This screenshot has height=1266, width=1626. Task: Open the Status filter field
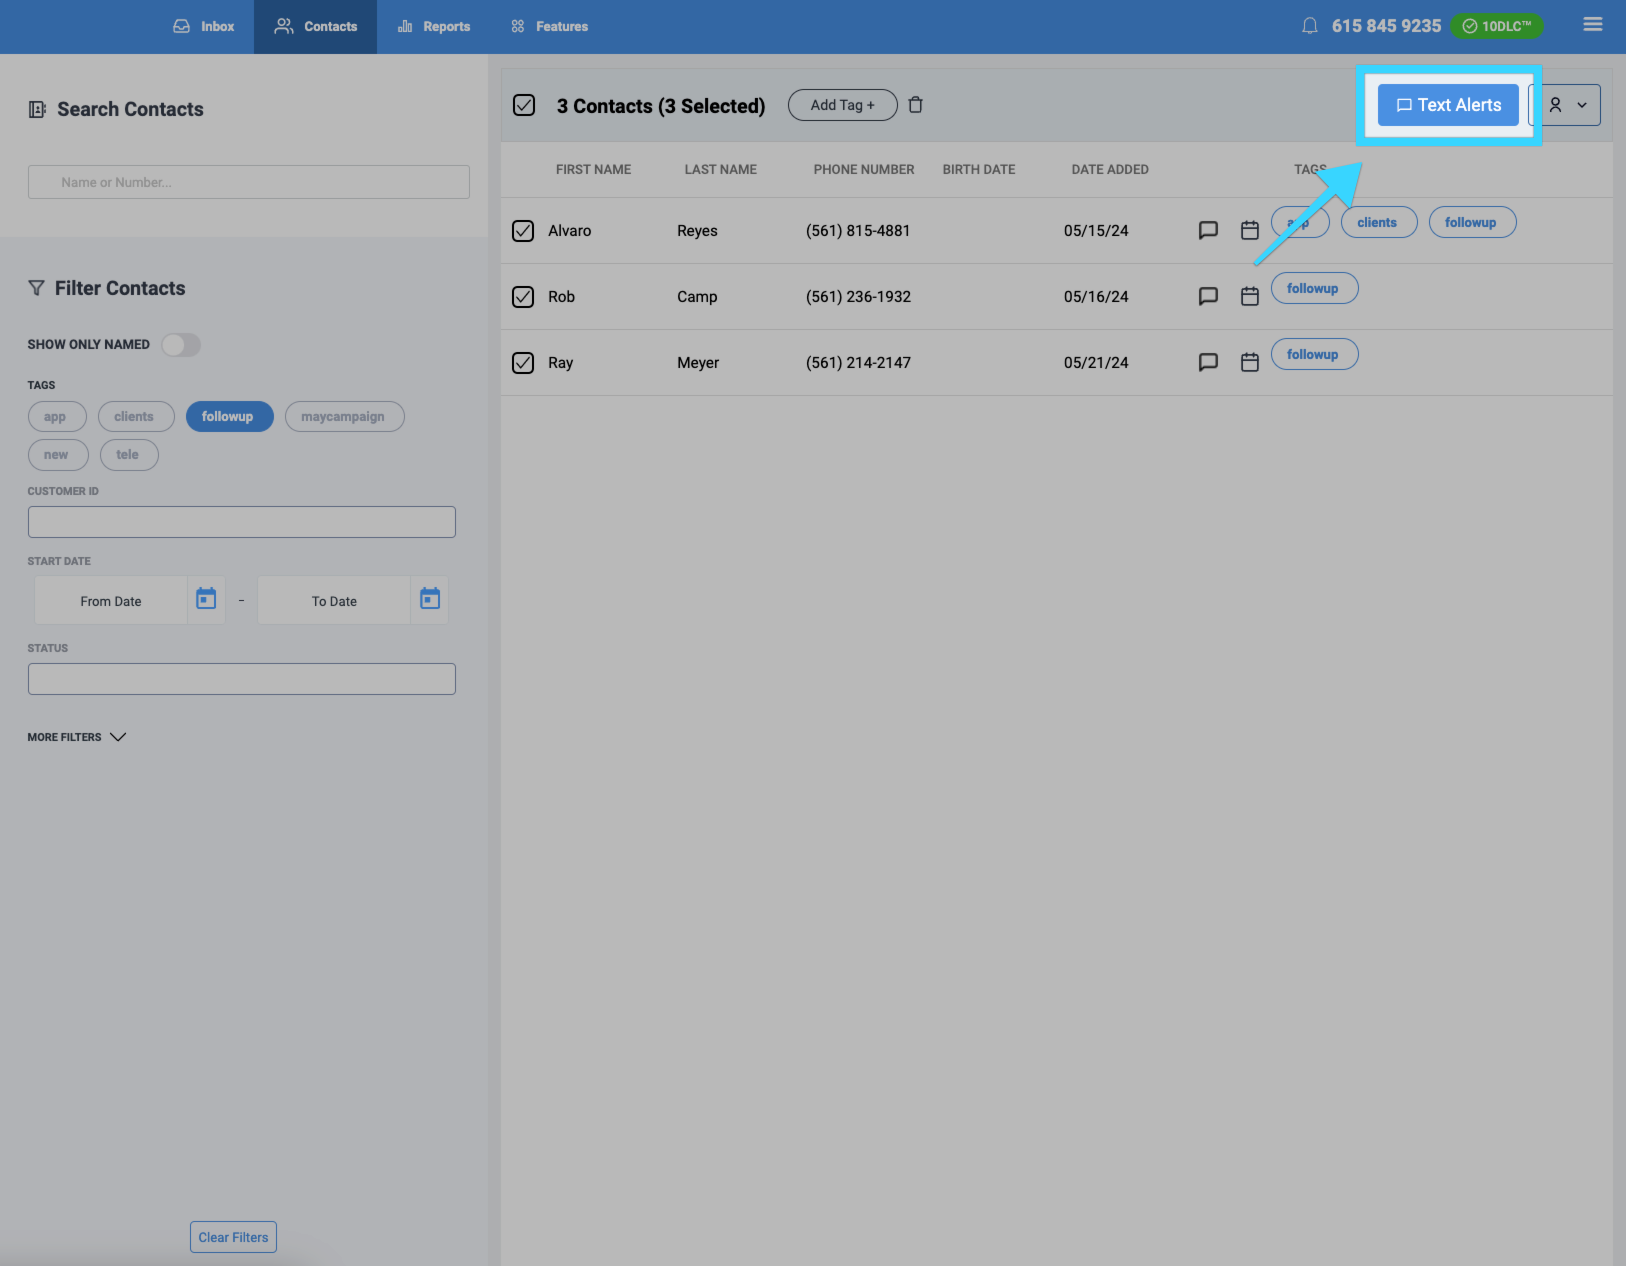tap(242, 679)
